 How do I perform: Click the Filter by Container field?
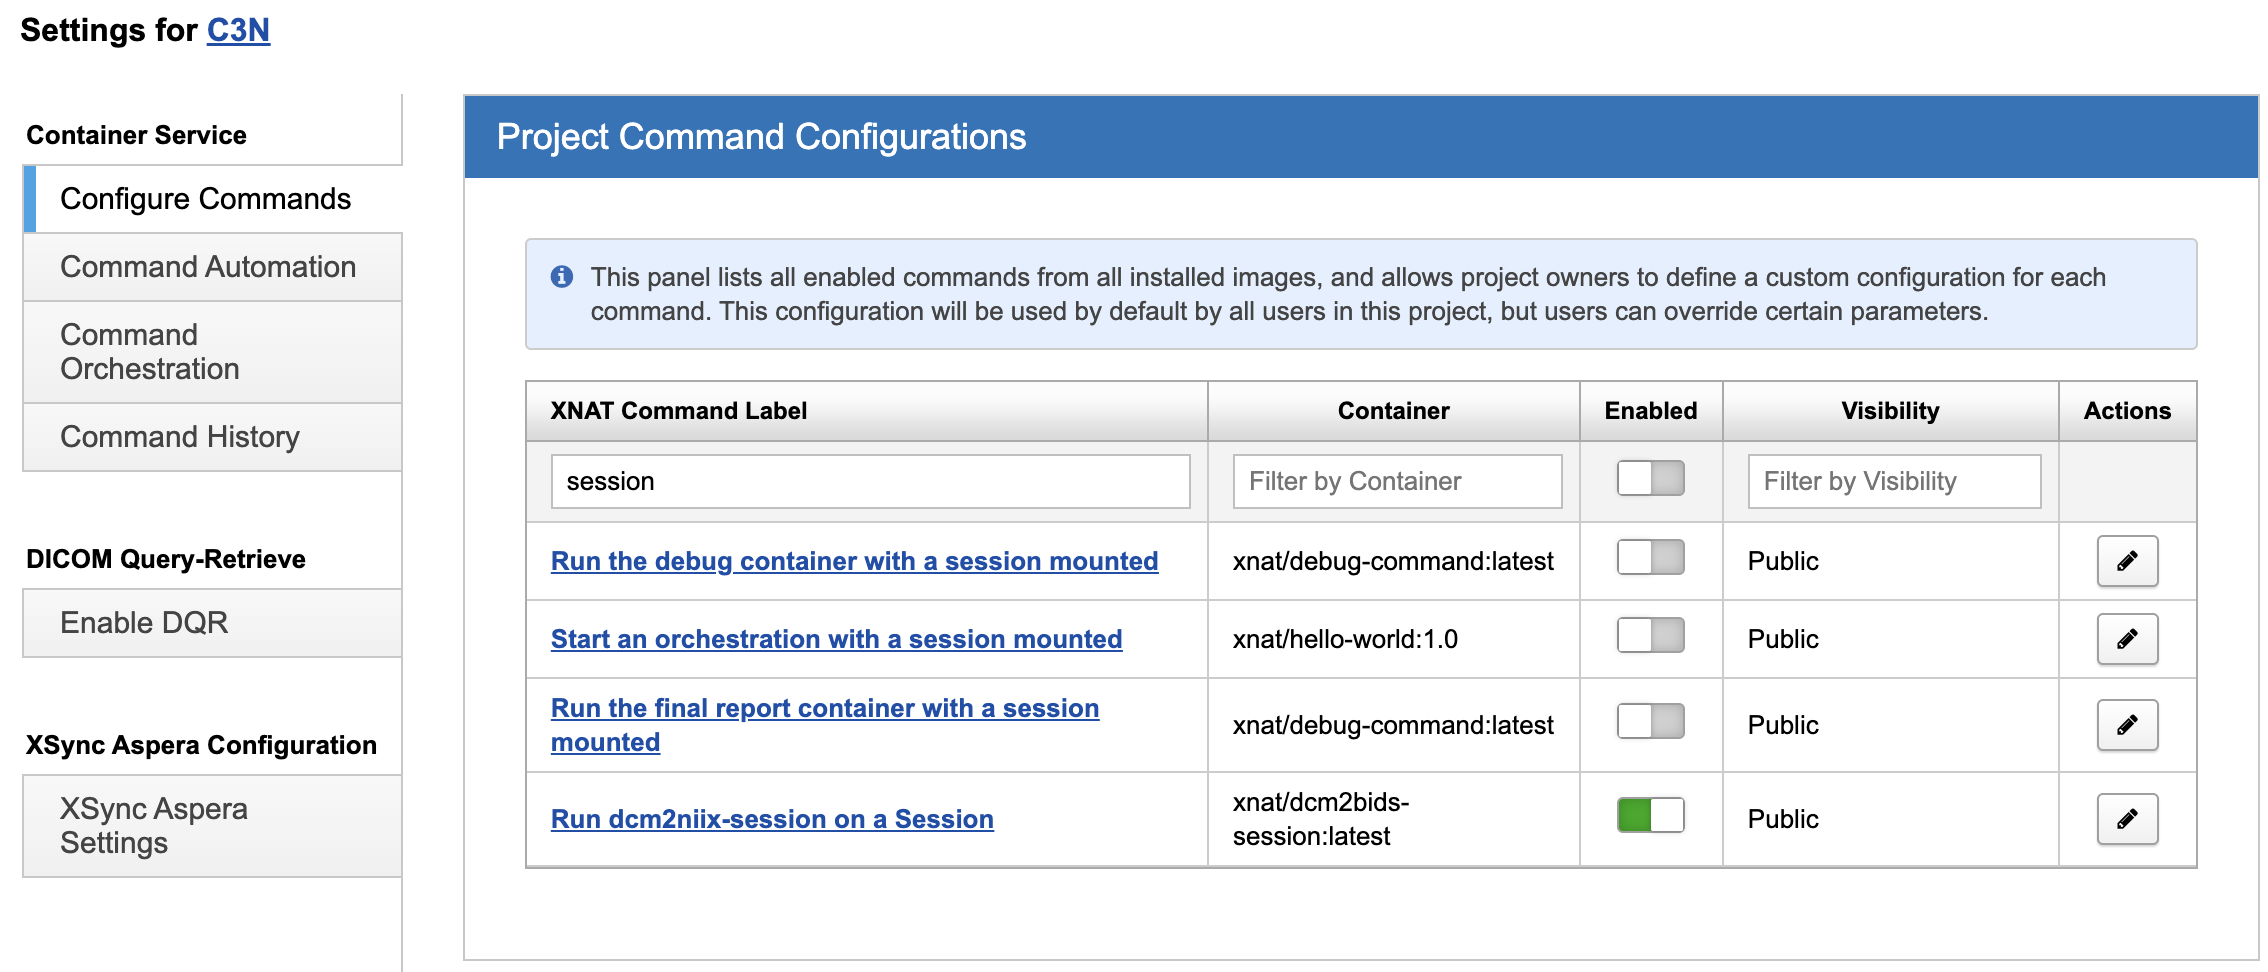(1396, 482)
